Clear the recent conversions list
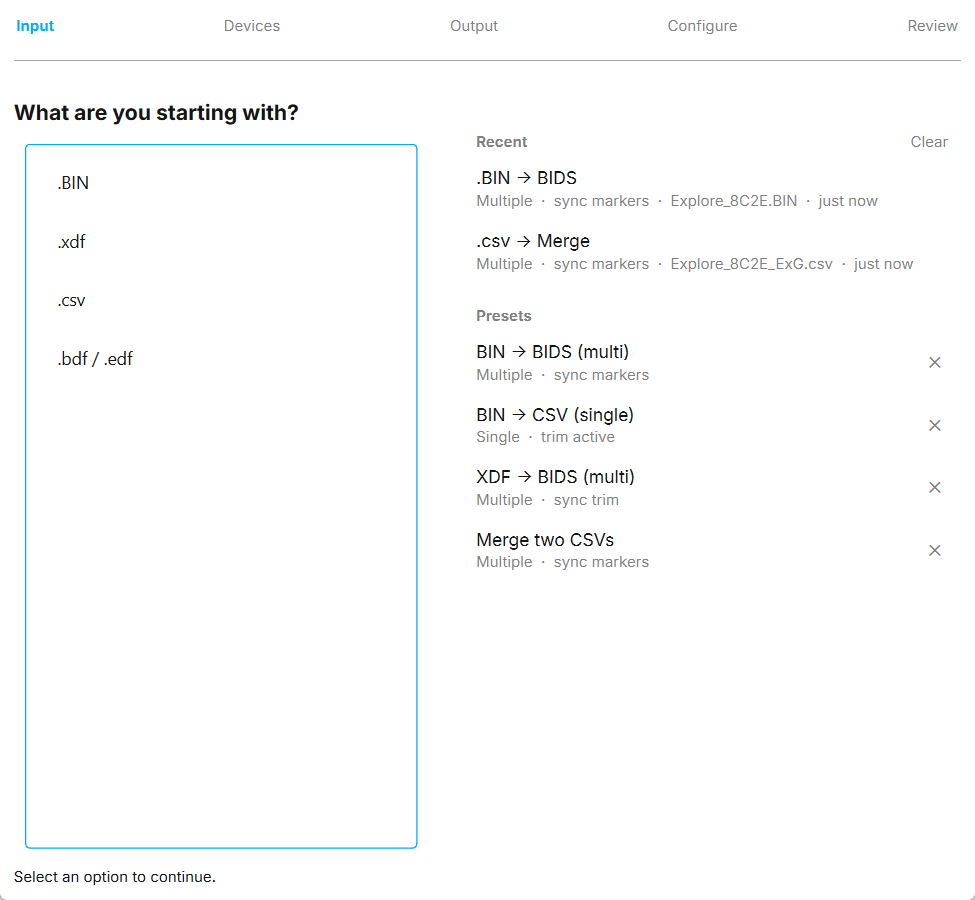 click(x=929, y=142)
